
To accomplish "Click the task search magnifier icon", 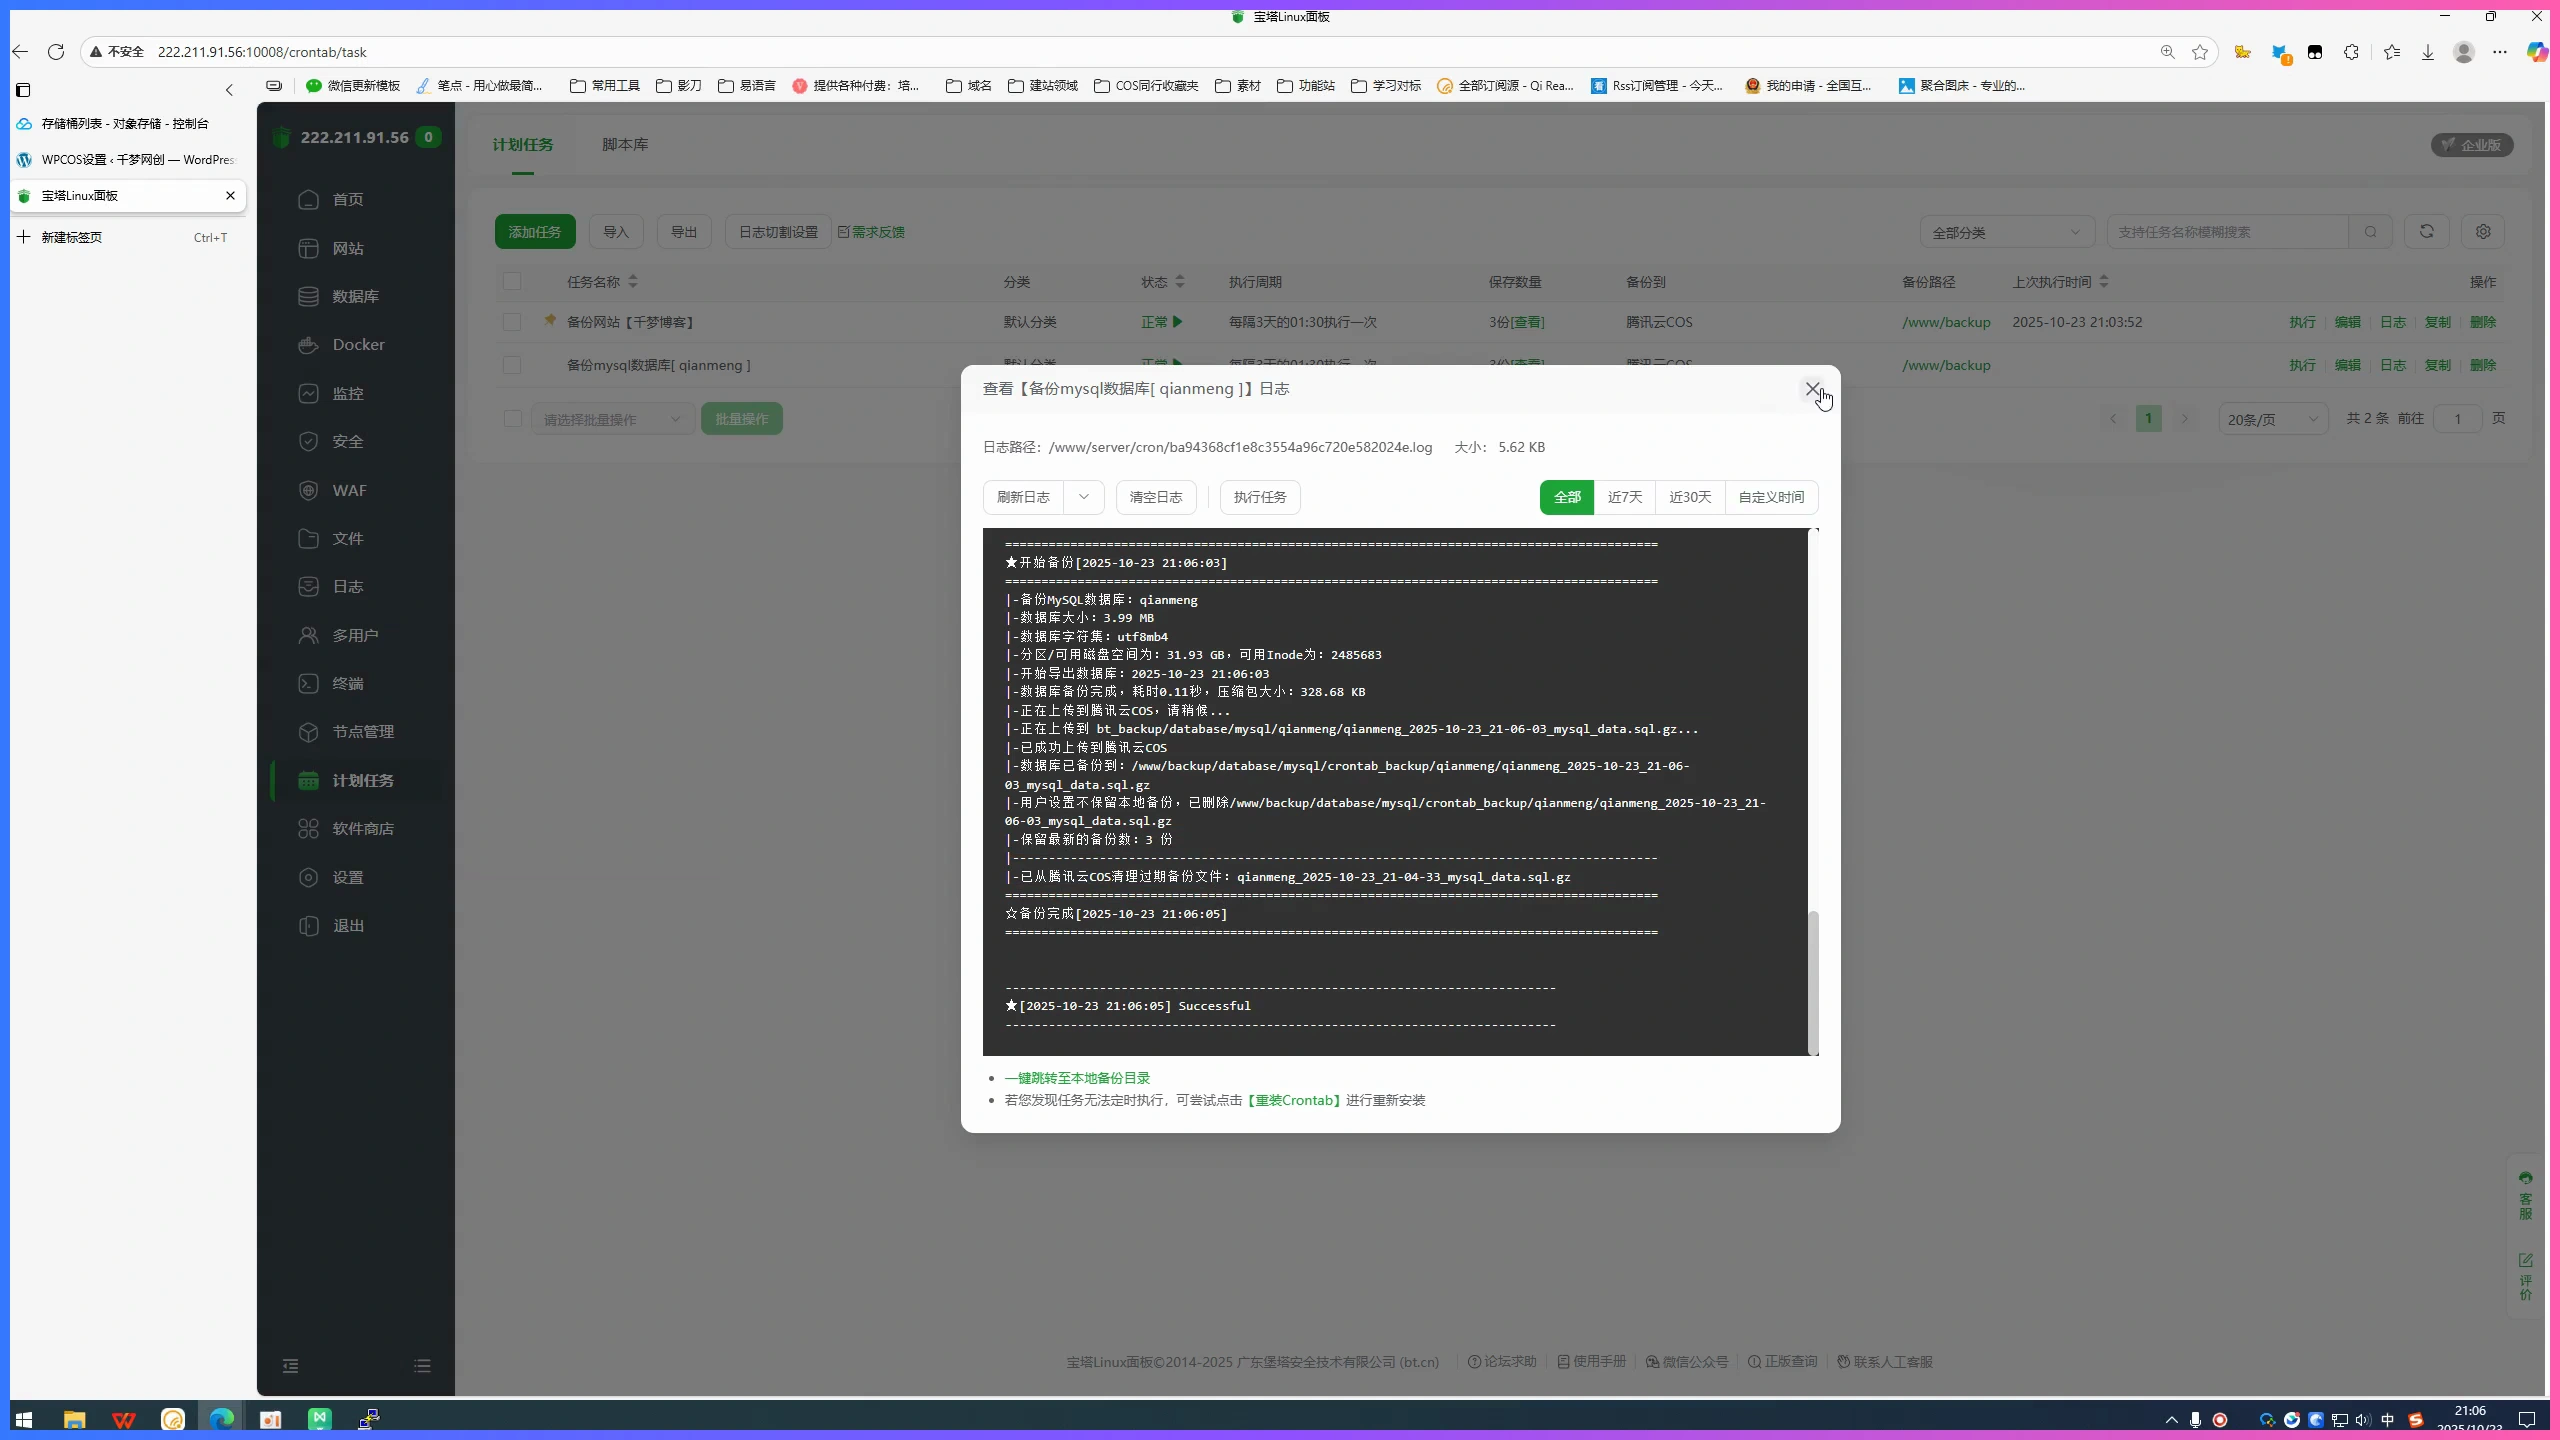I will point(2371,231).
